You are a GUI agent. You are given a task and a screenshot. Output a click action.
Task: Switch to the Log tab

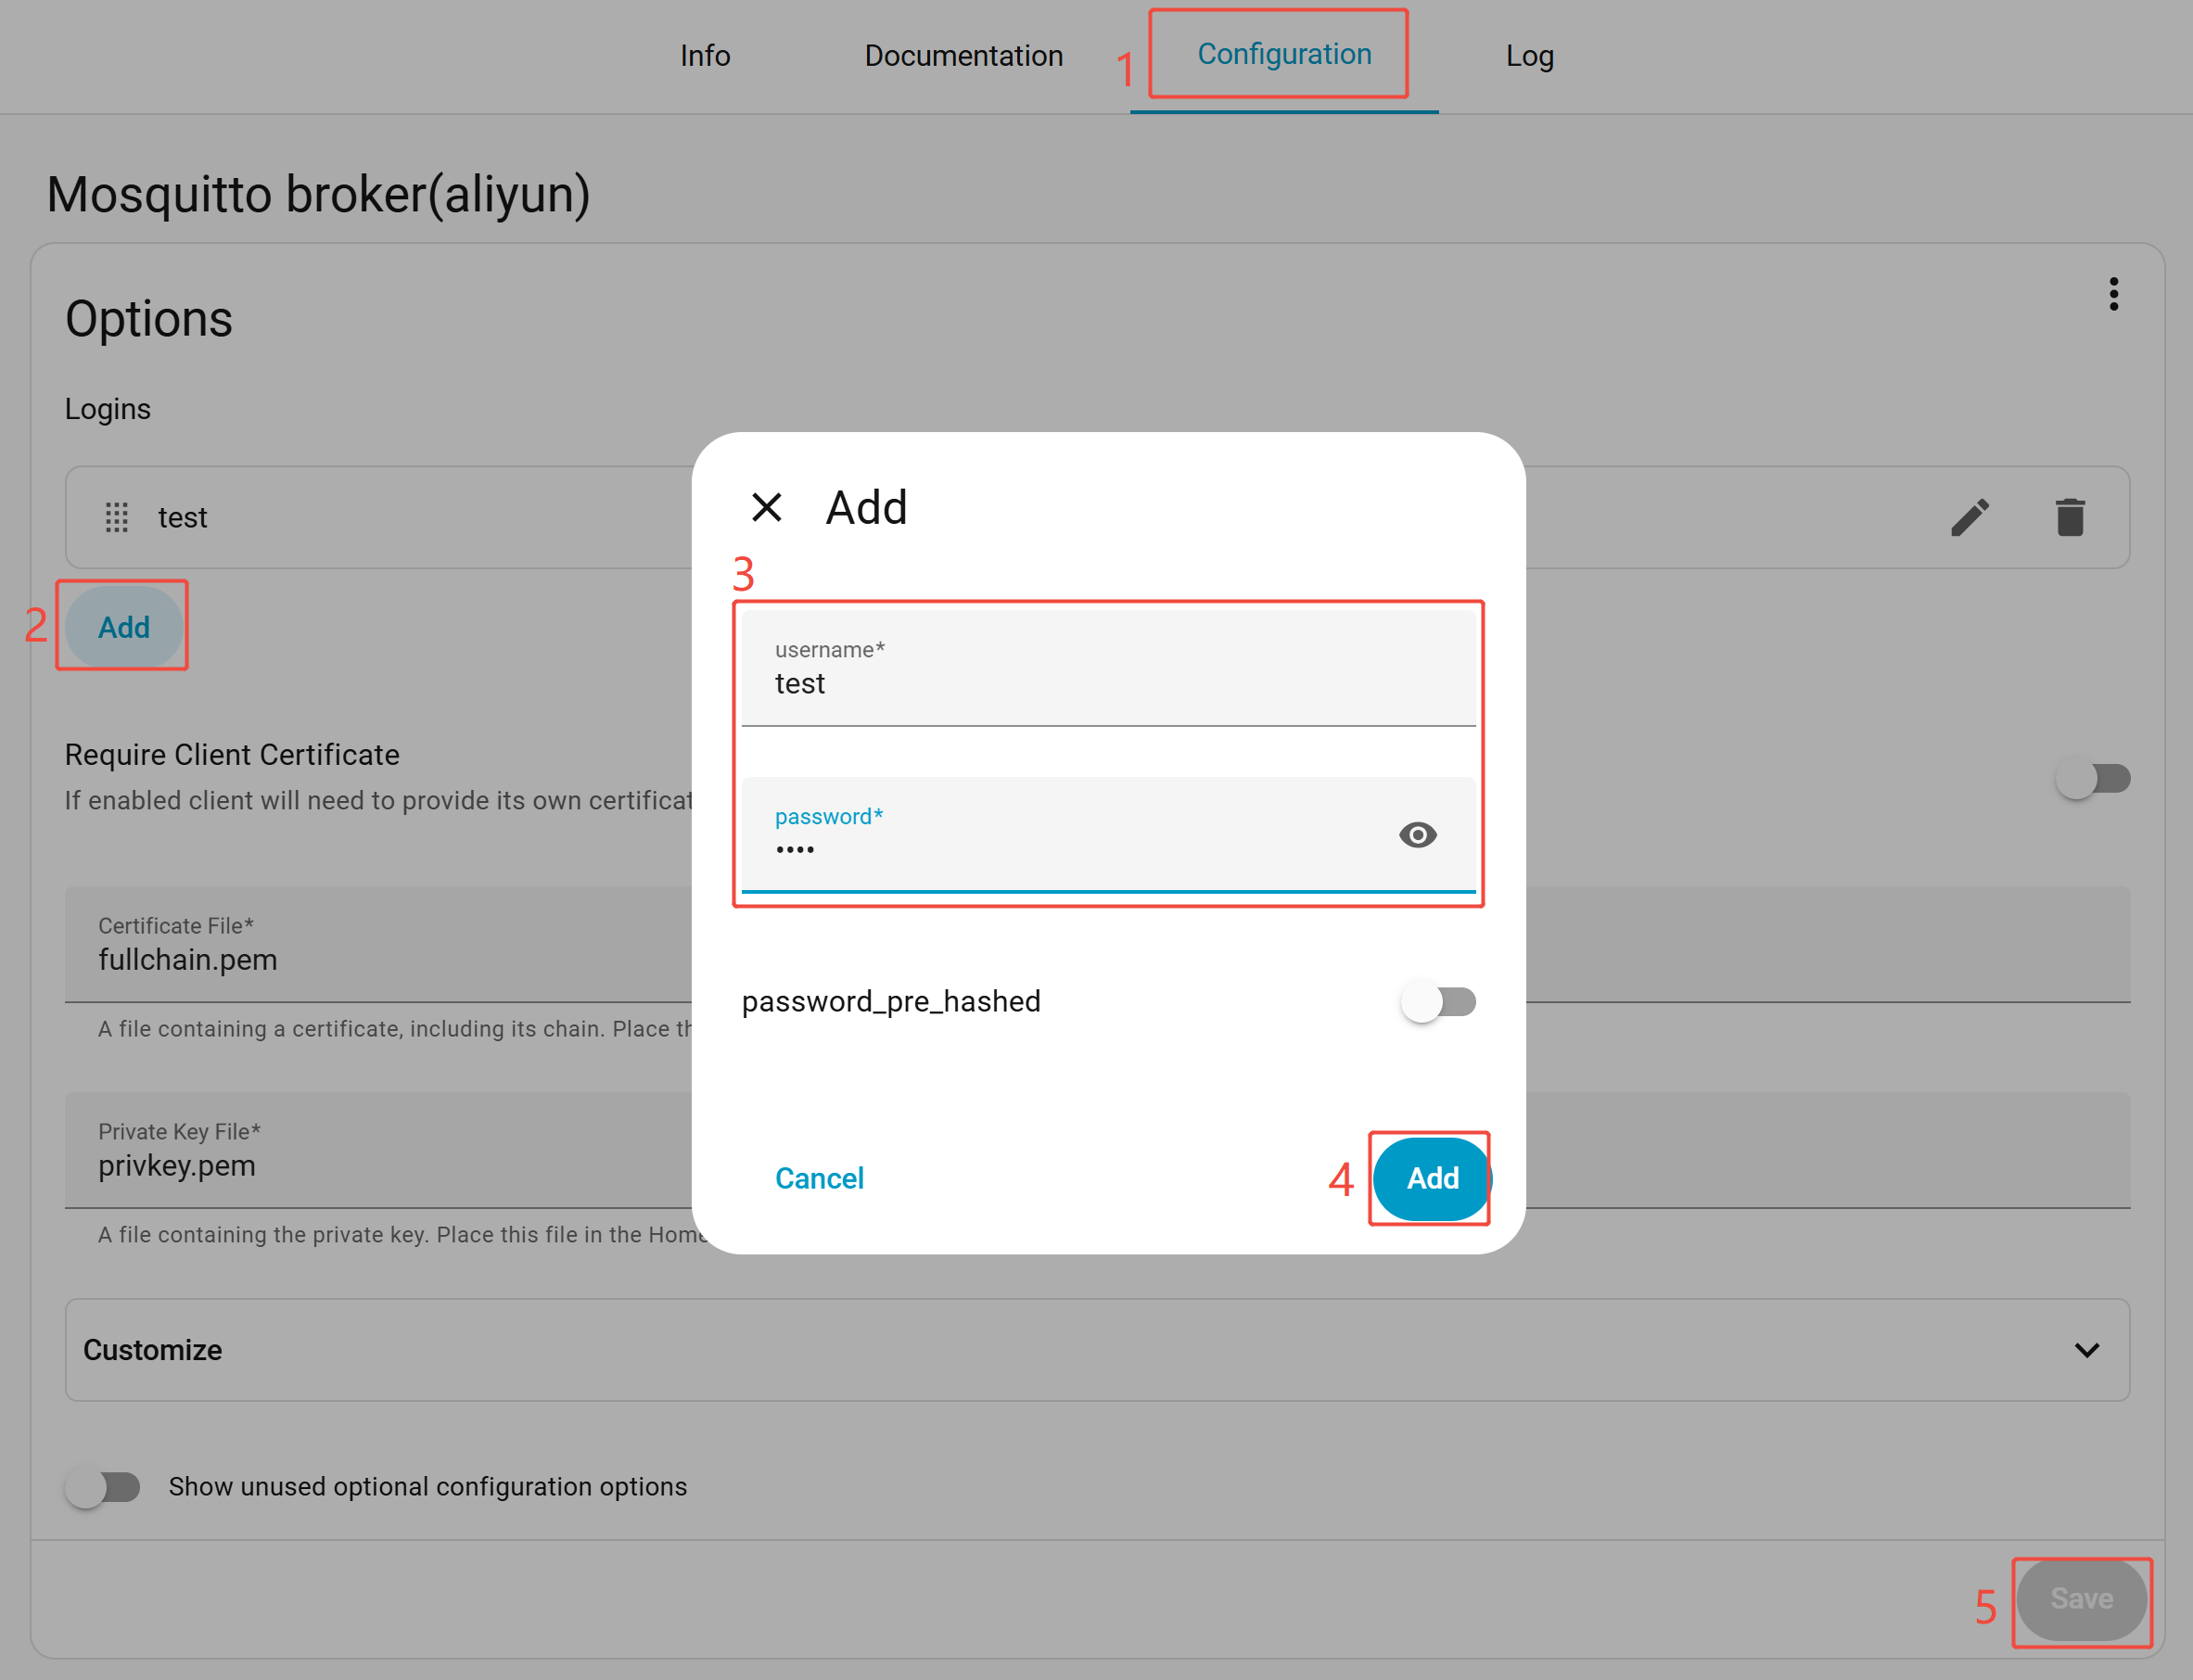point(1529,56)
